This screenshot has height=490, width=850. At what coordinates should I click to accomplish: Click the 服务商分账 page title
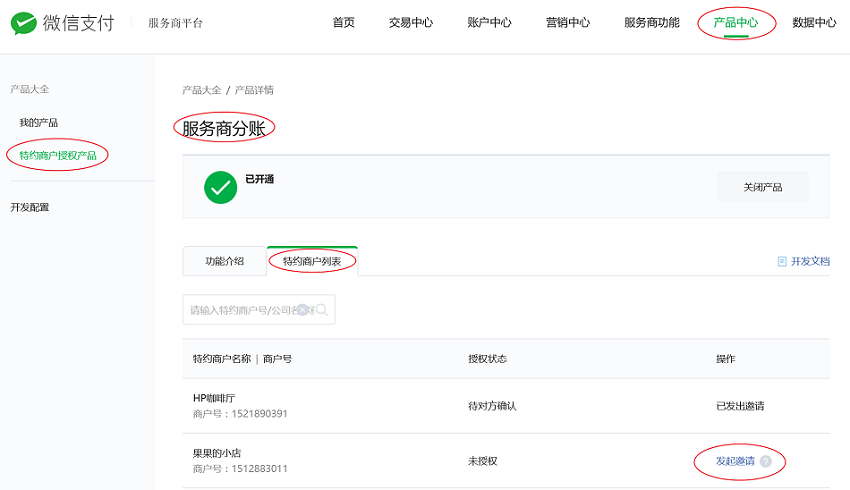(223, 128)
